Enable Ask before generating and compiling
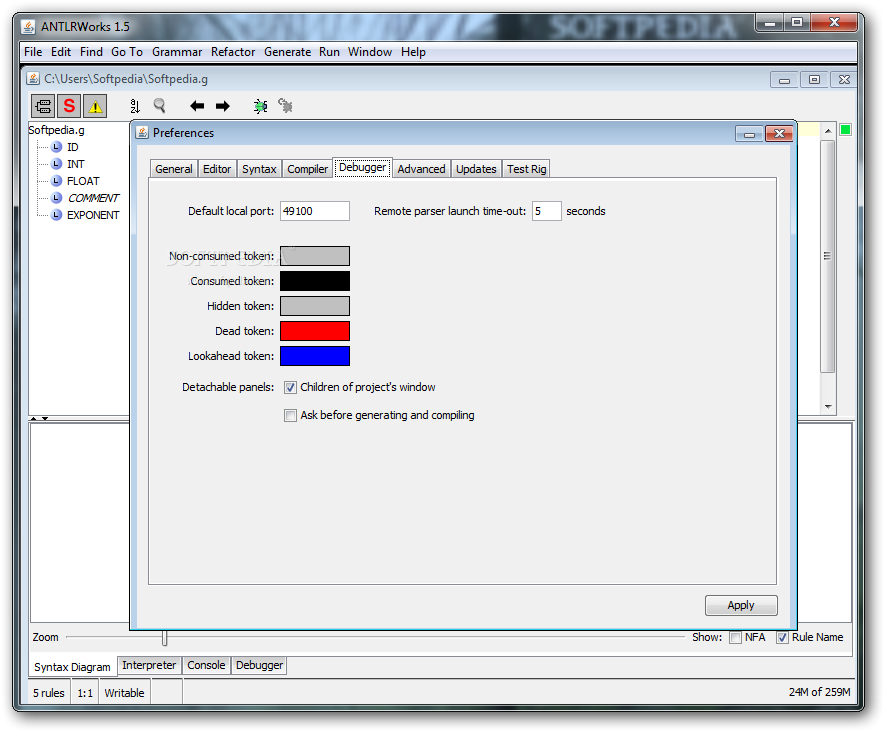 pyautogui.click(x=290, y=415)
